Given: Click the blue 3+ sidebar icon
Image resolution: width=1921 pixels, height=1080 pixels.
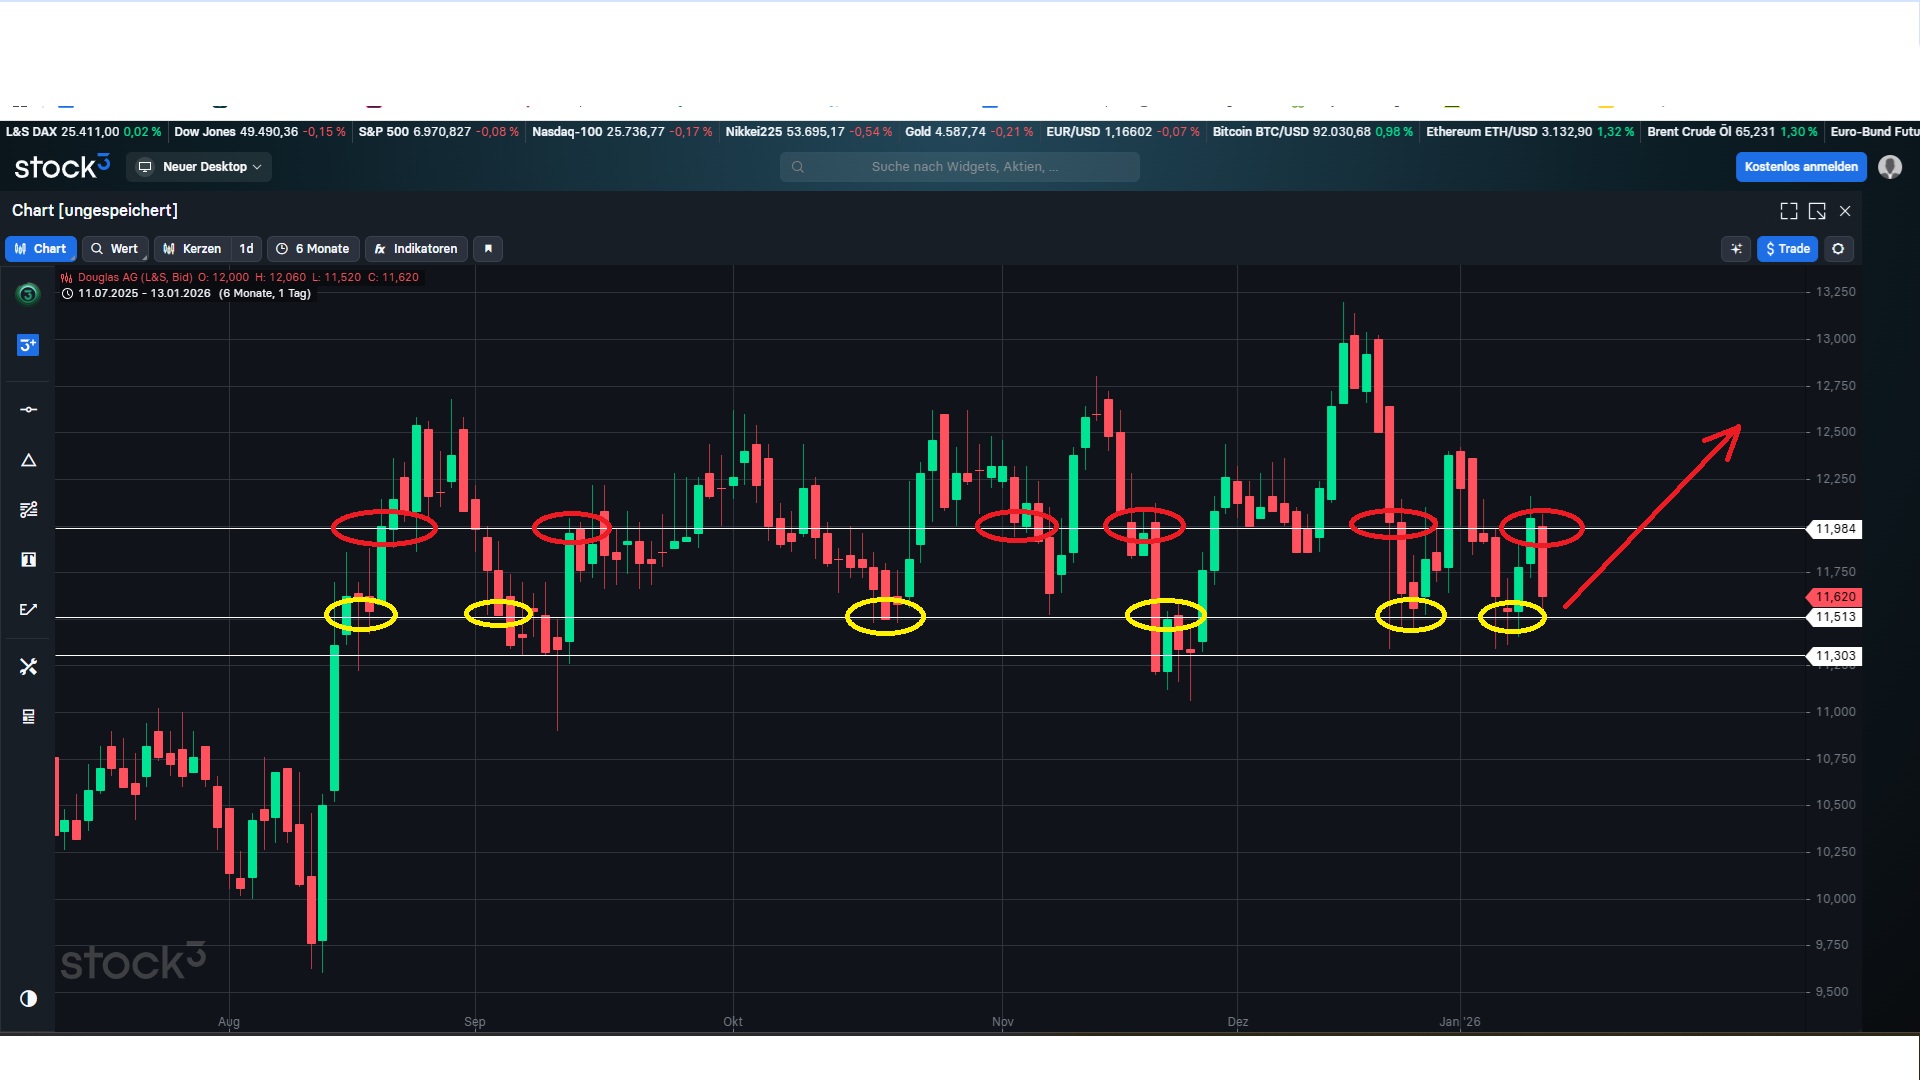Looking at the screenshot, I should click(28, 345).
